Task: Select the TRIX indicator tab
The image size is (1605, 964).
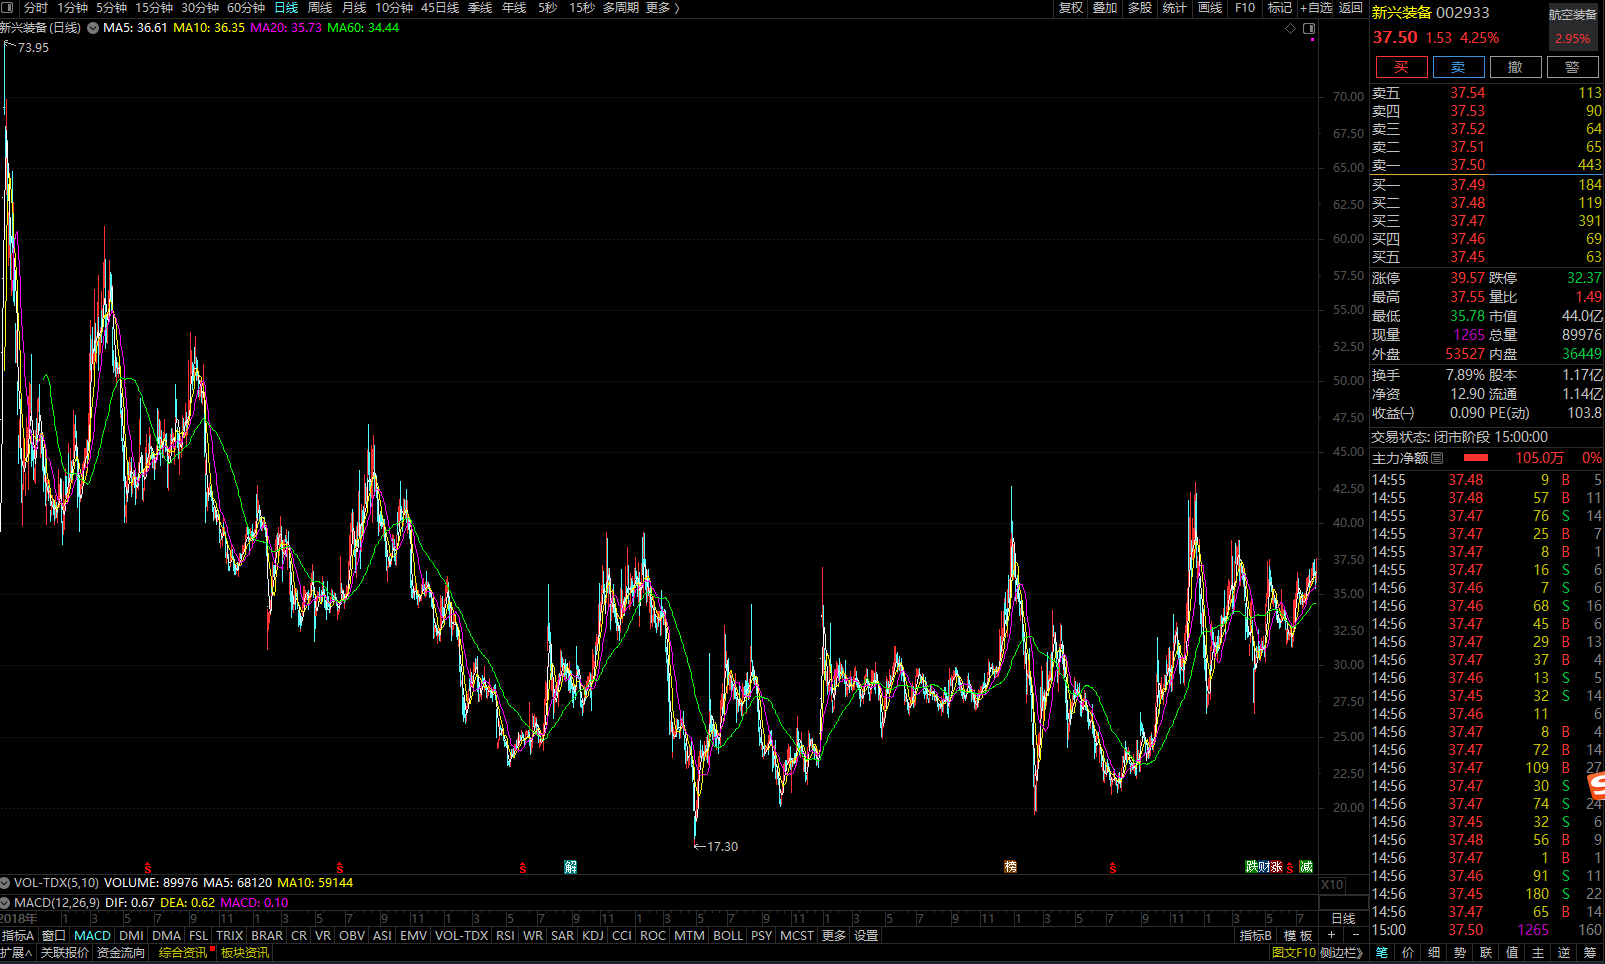Action: point(230,936)
